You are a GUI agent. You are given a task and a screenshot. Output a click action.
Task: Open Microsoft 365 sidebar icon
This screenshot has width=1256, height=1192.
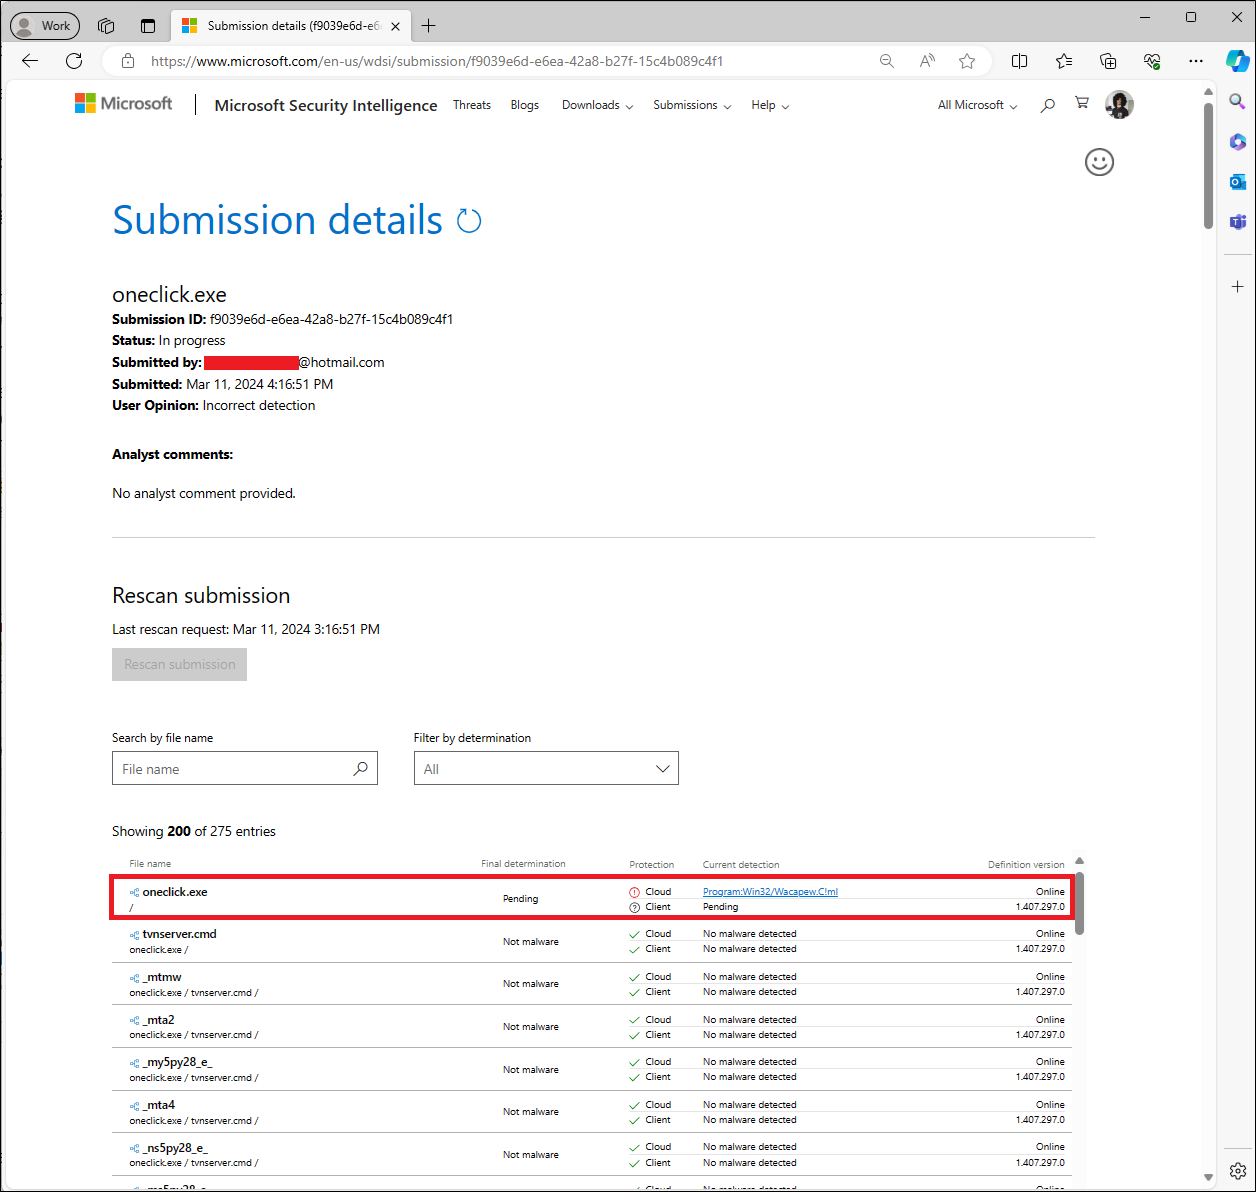click(x=1238, y=142)
